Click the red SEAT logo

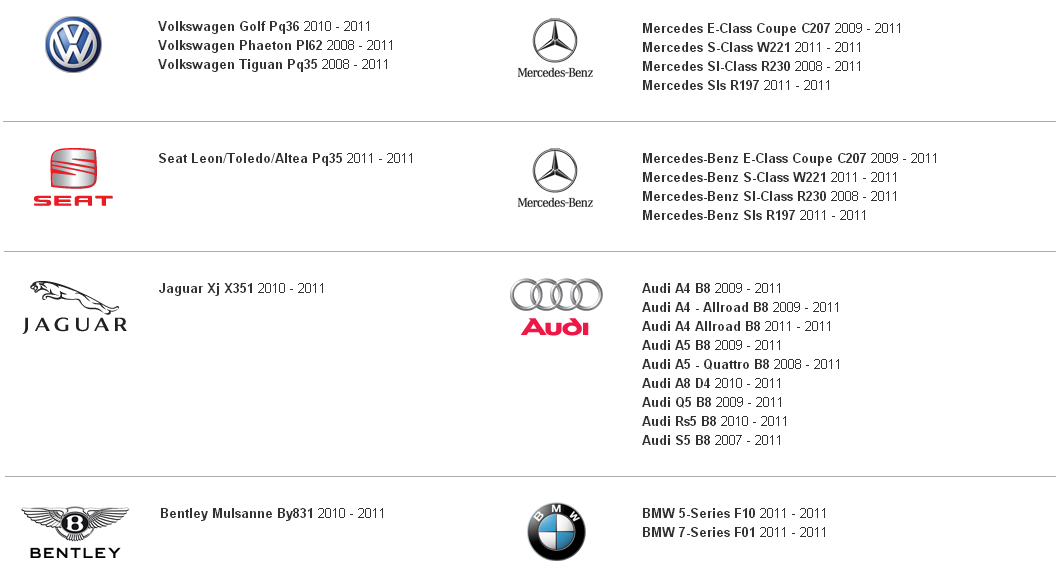(x=73, y=177)
